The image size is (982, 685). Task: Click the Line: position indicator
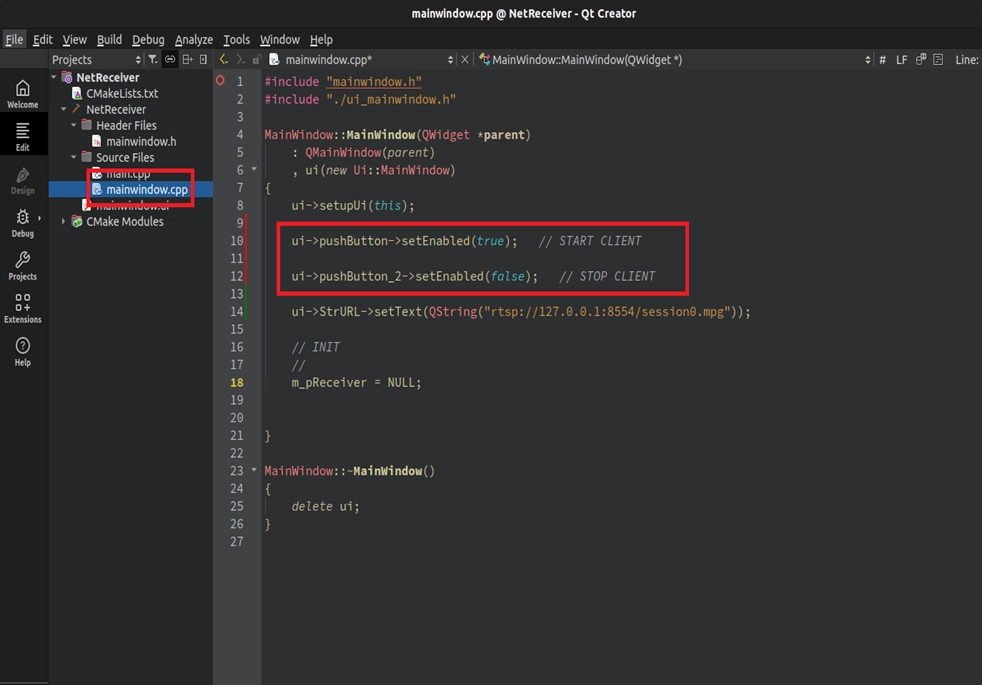pos(966,60)
